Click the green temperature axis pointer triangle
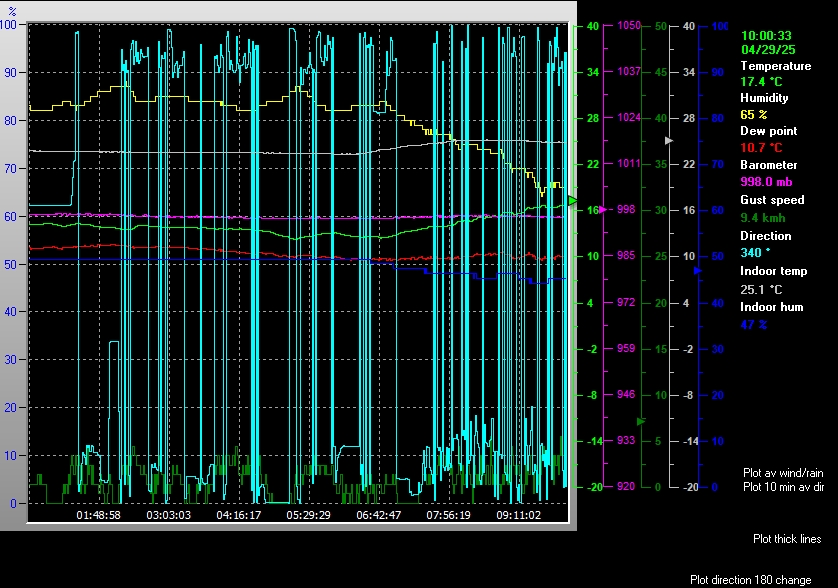Viewport: 838px width, 588px height. tap(572, 201)
